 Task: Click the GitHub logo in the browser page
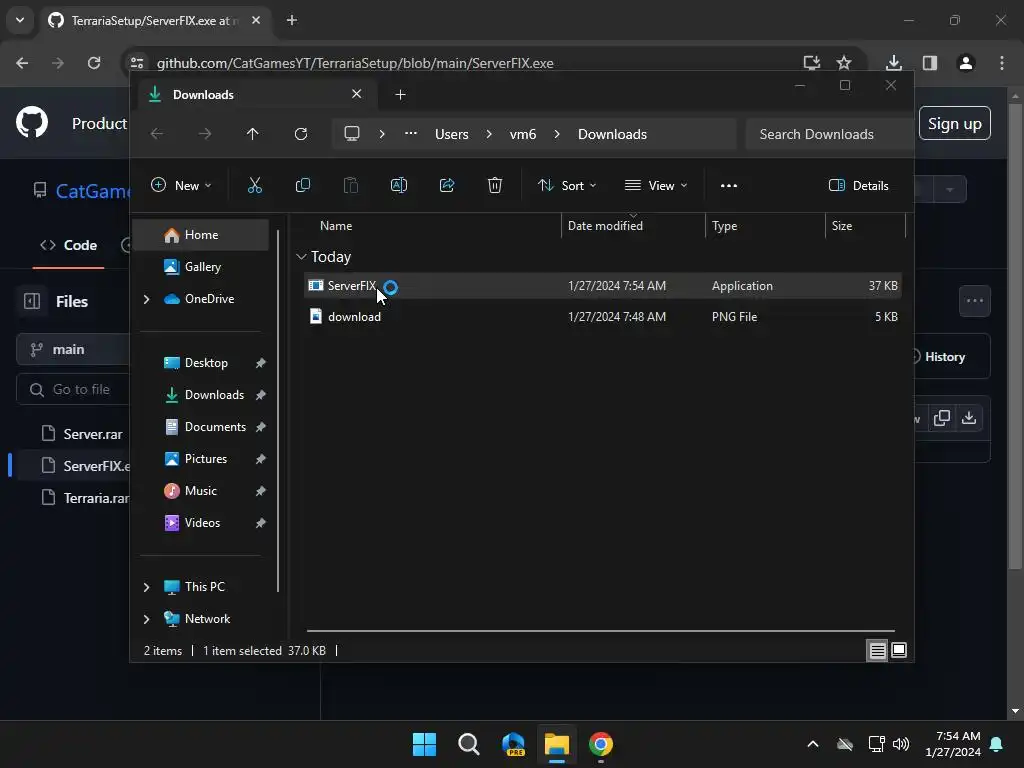click(31, 122)
